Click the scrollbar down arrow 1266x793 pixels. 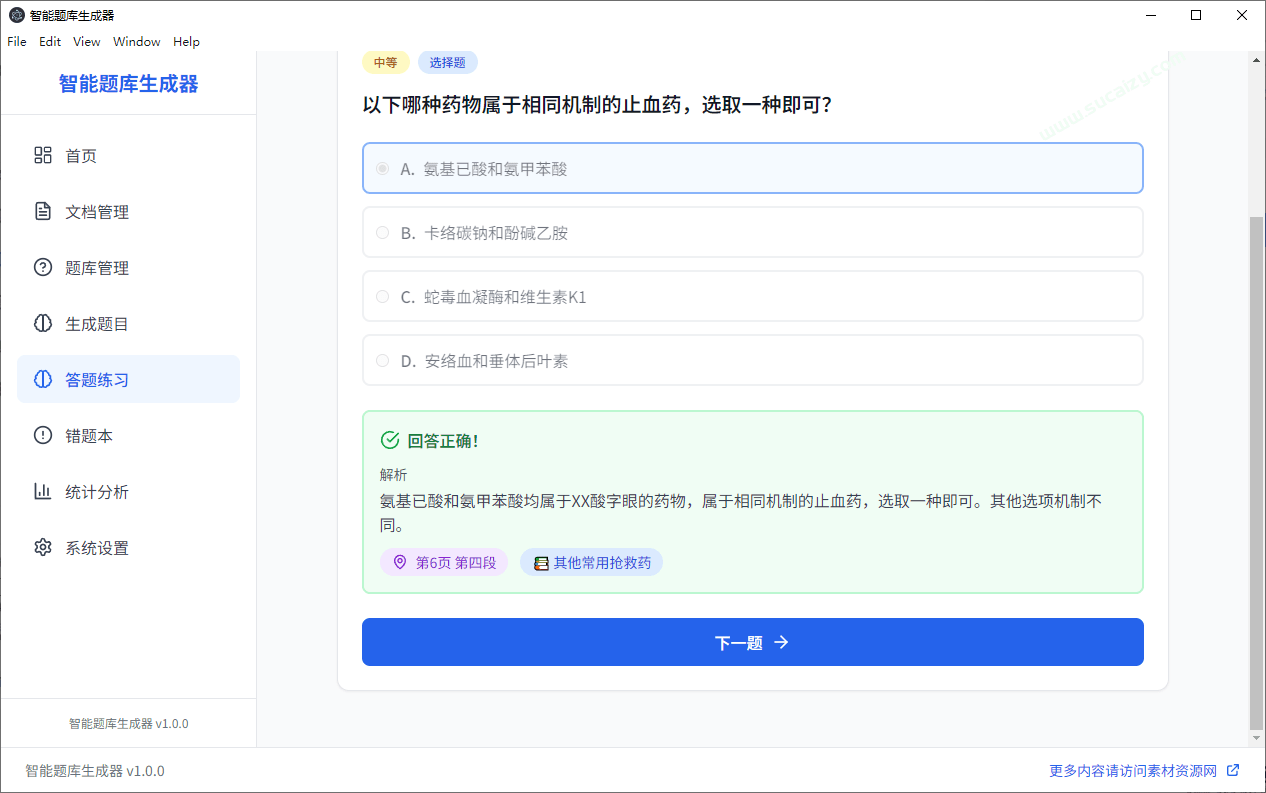pos(1256,738)
